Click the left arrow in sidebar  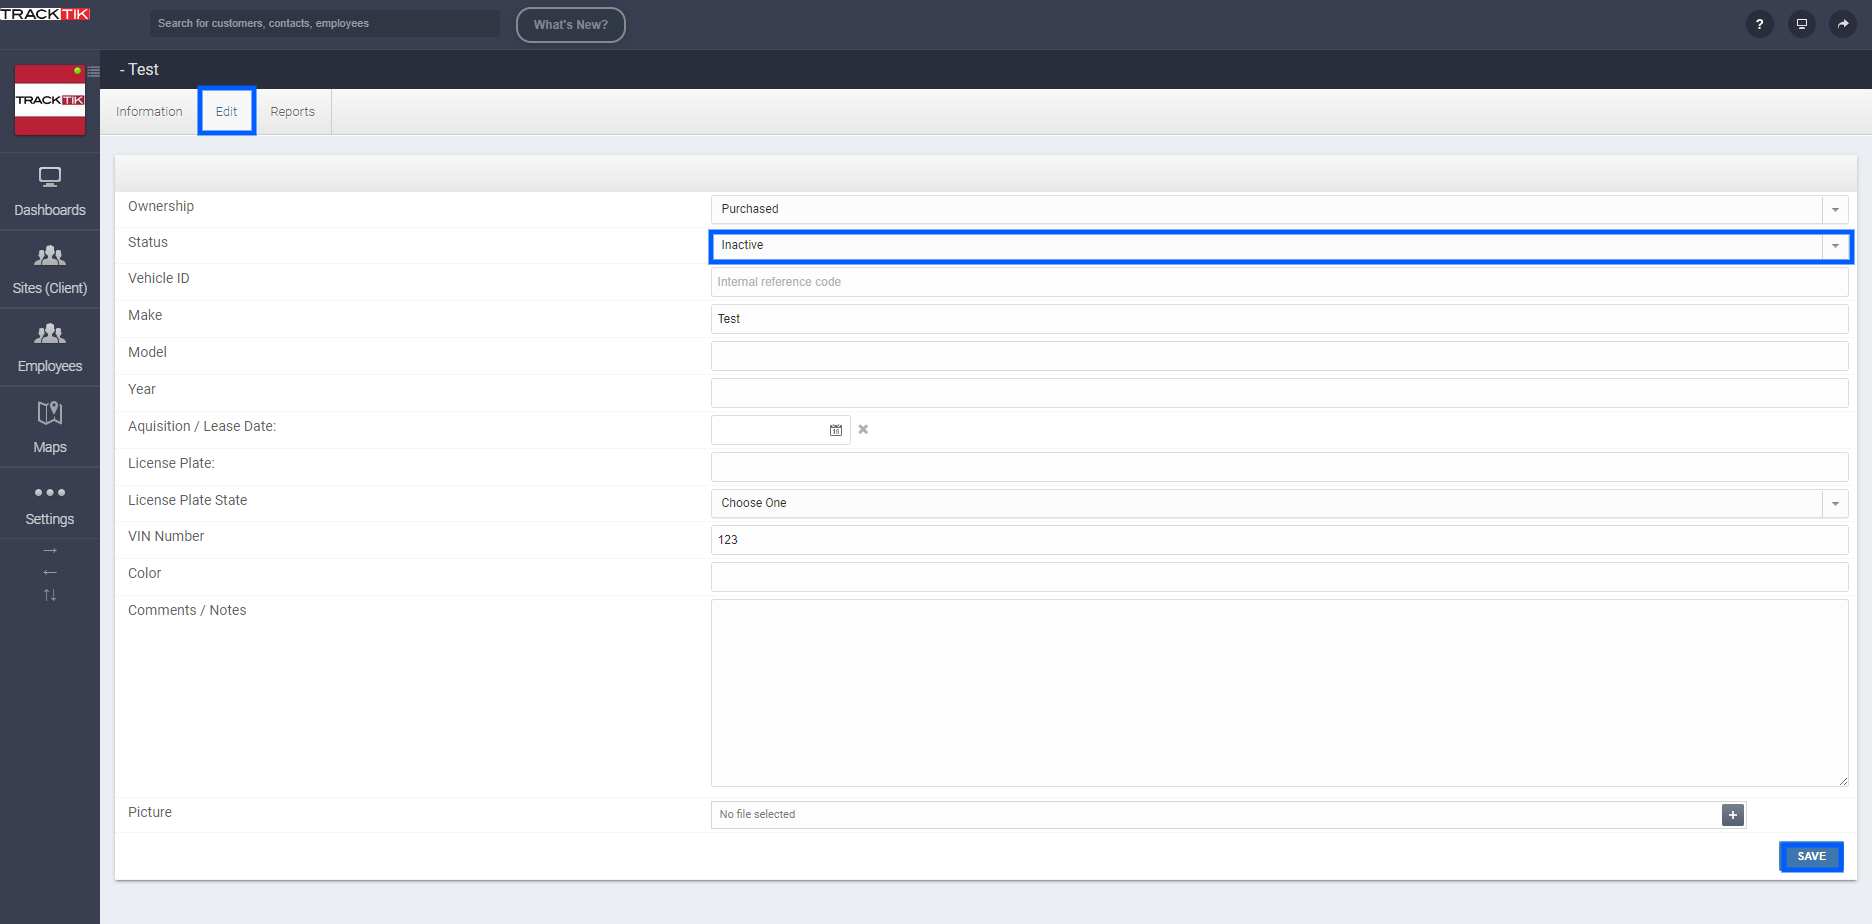50,572
